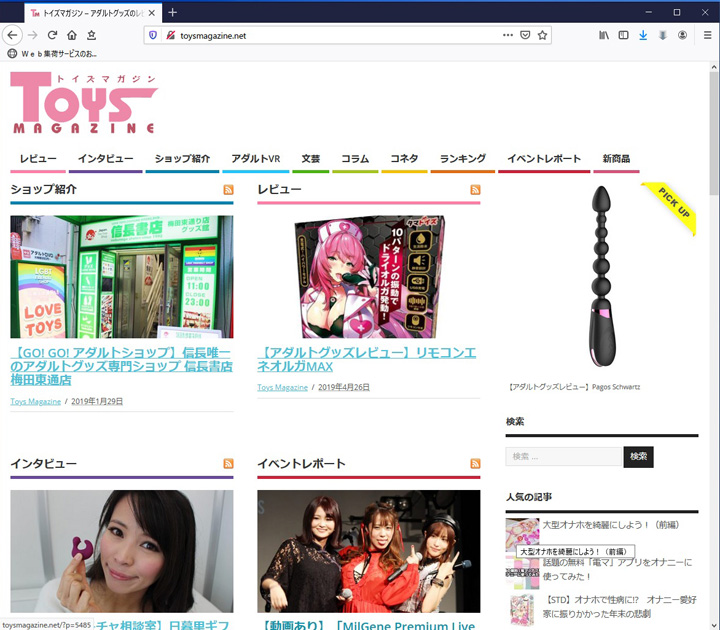Open the 信長書店 梅田東通店 article link

coord(122,366)
